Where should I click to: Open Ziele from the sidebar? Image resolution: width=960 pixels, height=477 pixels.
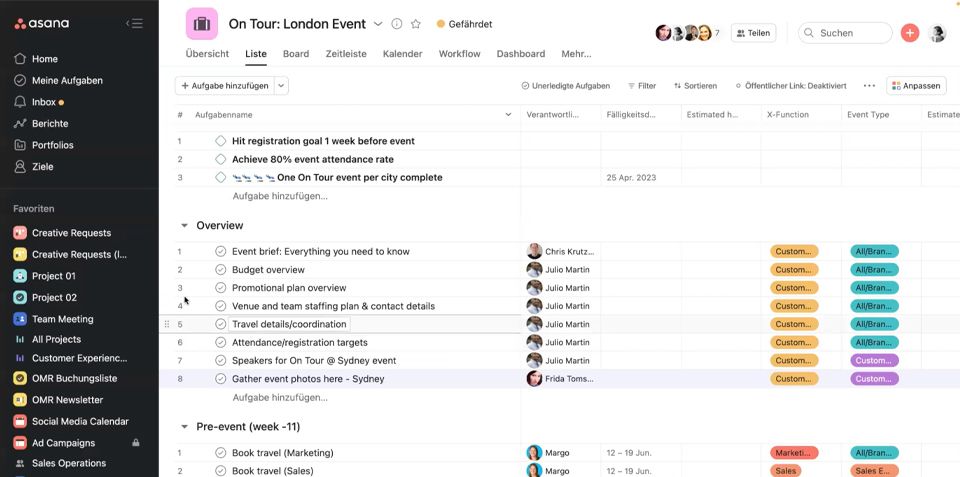point(42,167)
